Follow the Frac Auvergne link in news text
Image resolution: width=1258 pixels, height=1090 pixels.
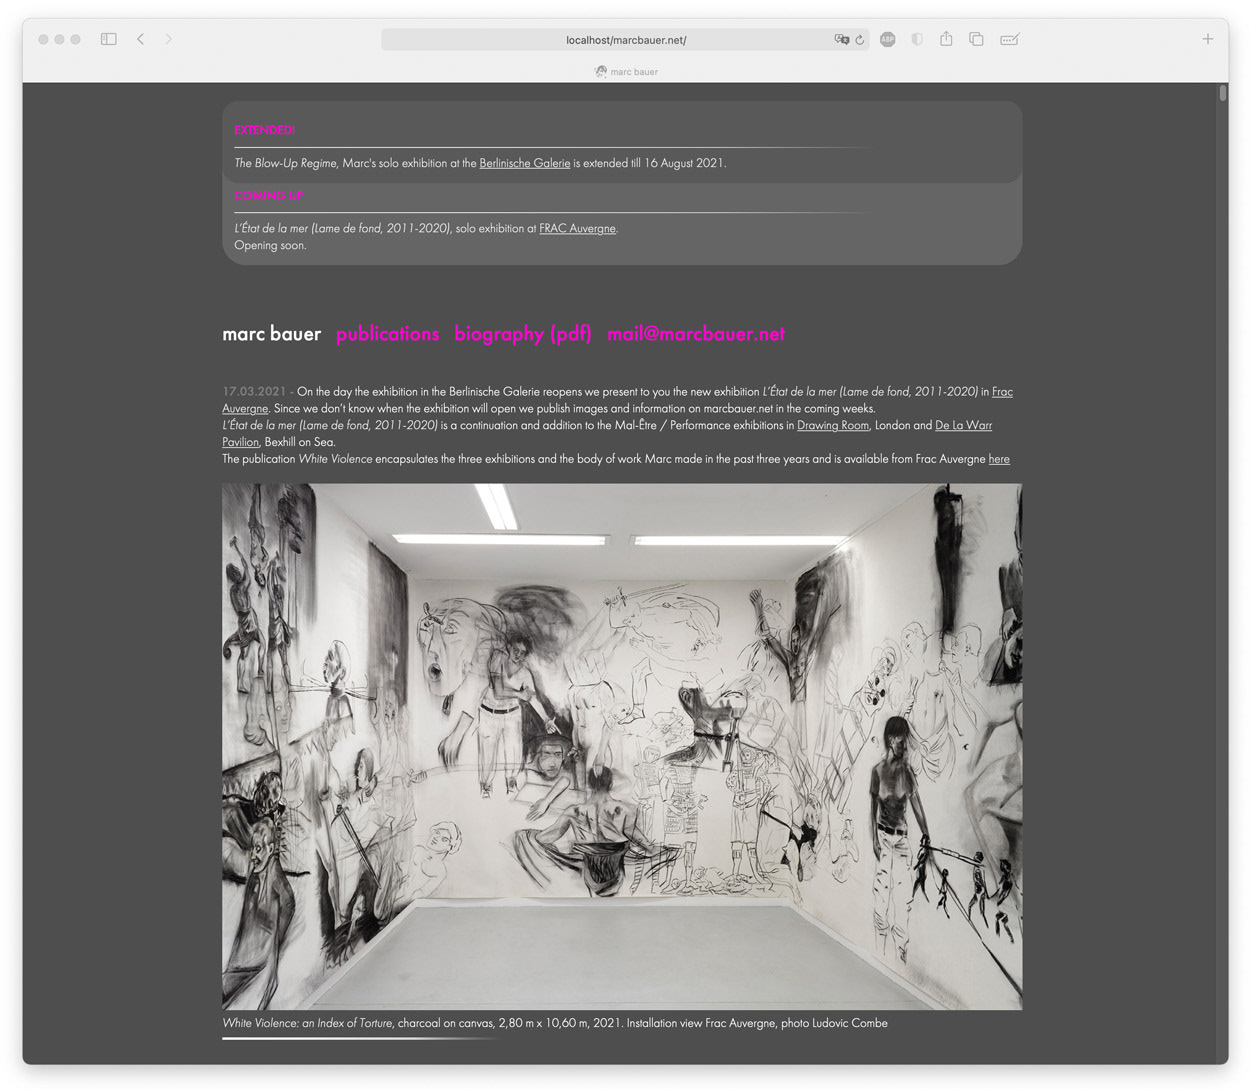[1002, 392]
